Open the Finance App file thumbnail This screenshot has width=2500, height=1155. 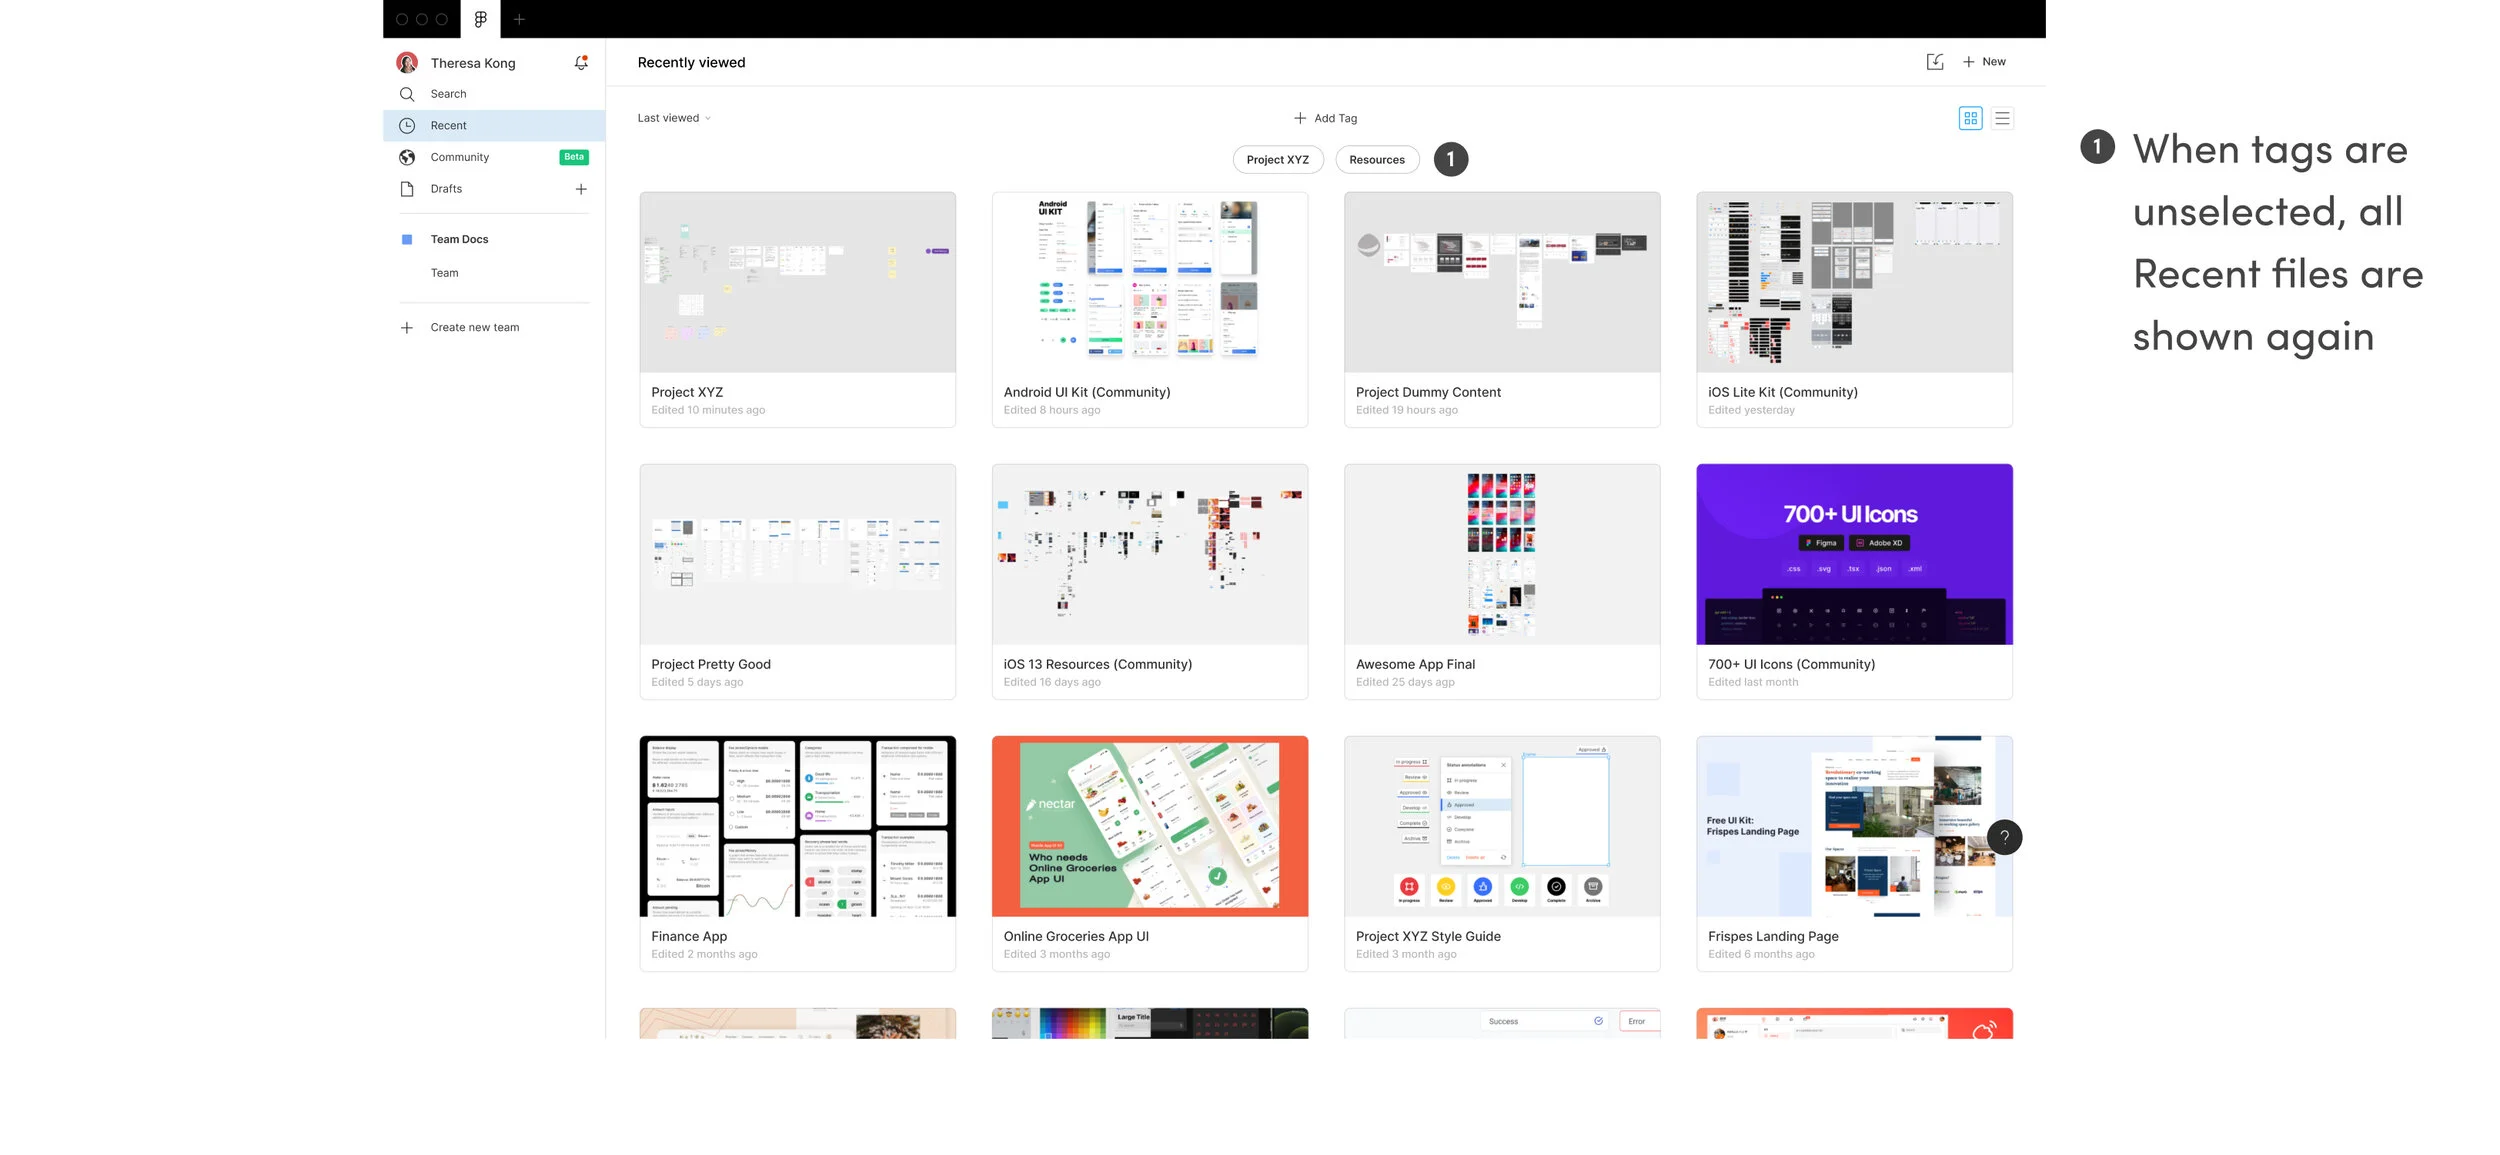click(797, 826)
